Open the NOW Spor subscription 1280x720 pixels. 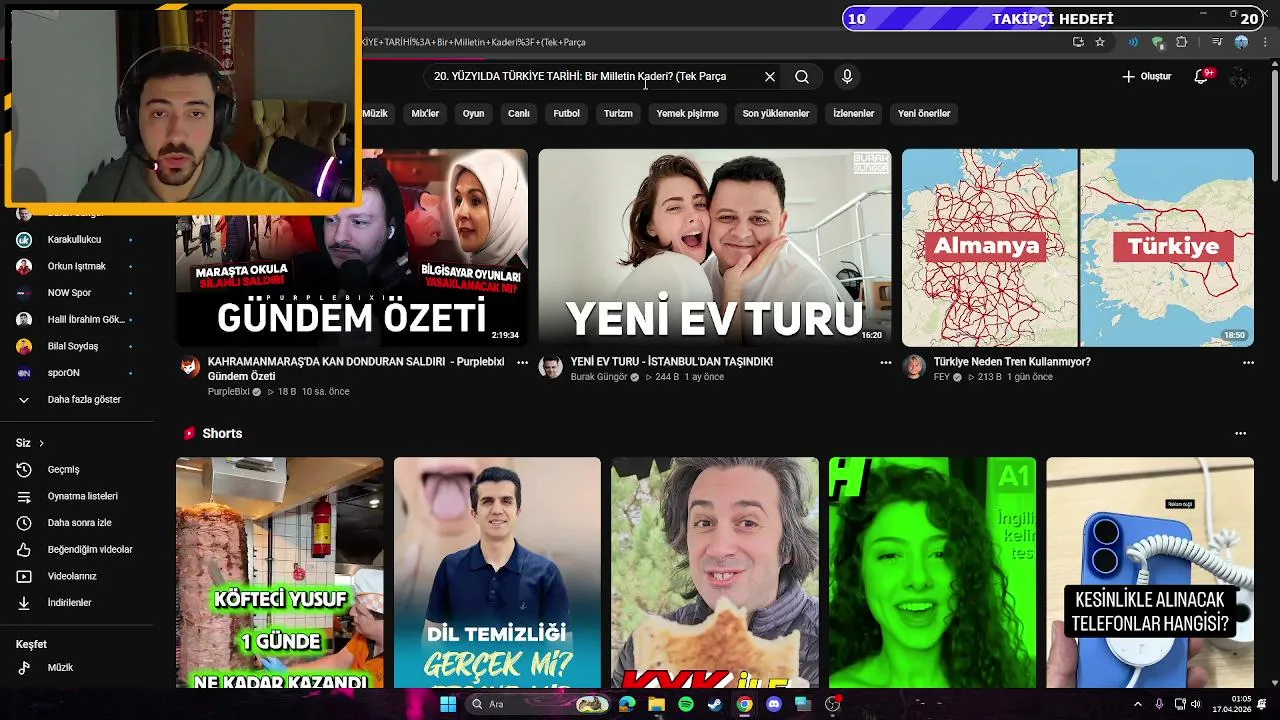click(76, 293)
